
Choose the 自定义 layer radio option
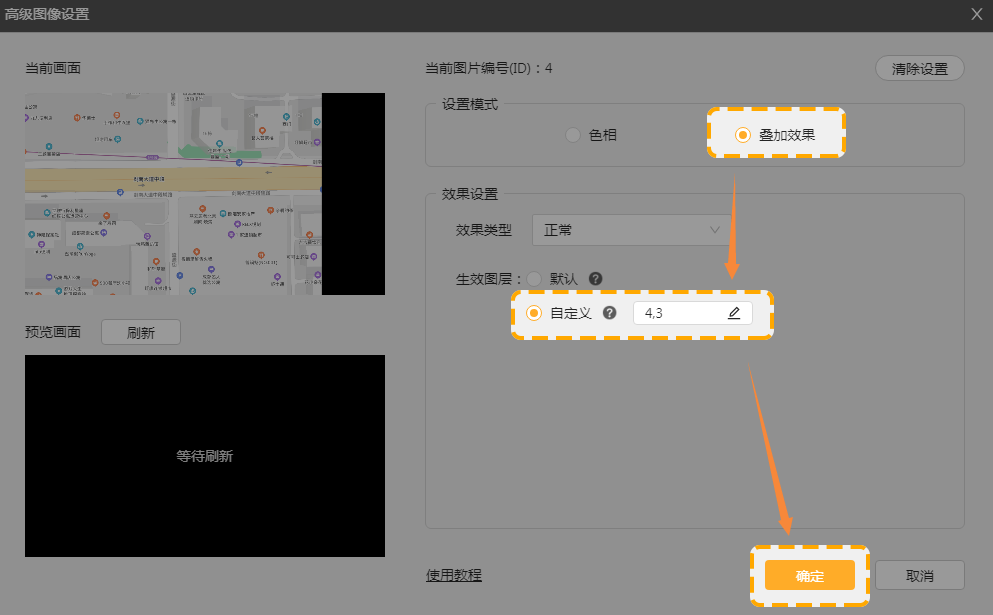point(534,313)
